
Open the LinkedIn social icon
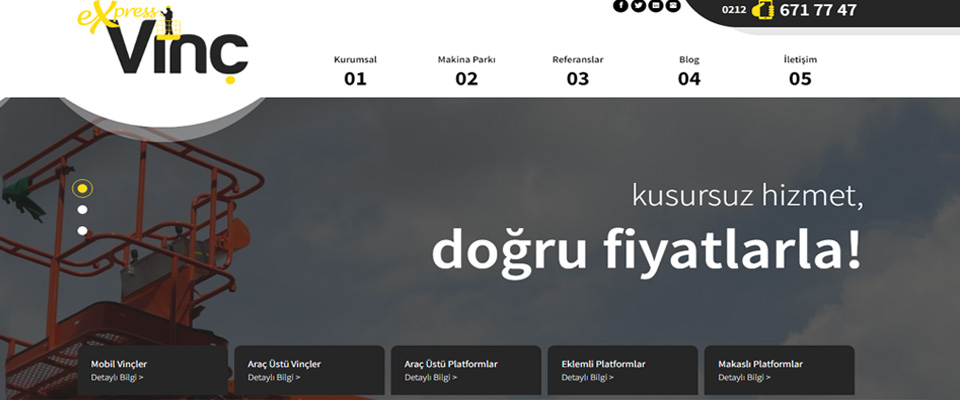click(x=656, y=6)
